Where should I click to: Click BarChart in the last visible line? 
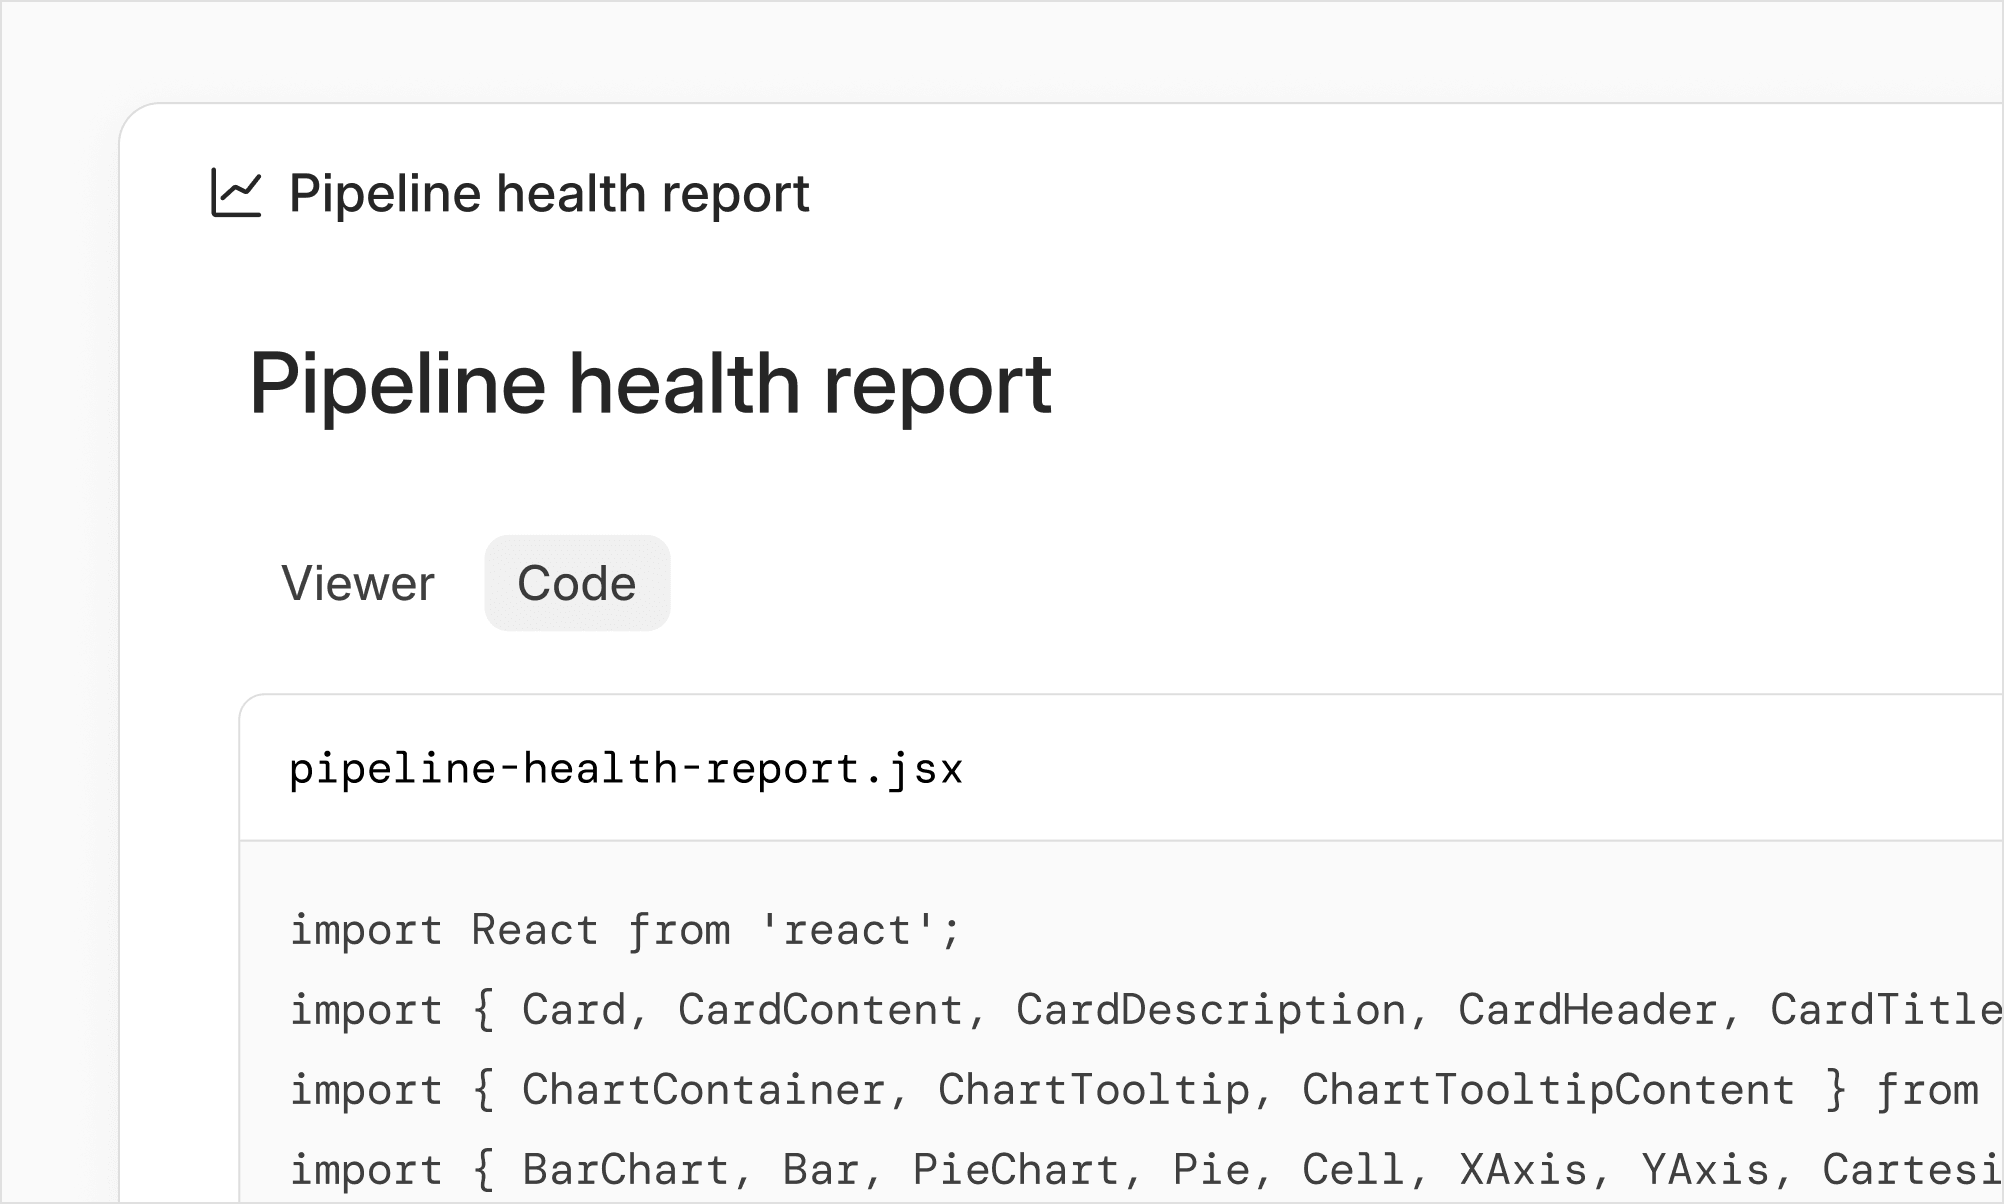[x=625, y=1170]
